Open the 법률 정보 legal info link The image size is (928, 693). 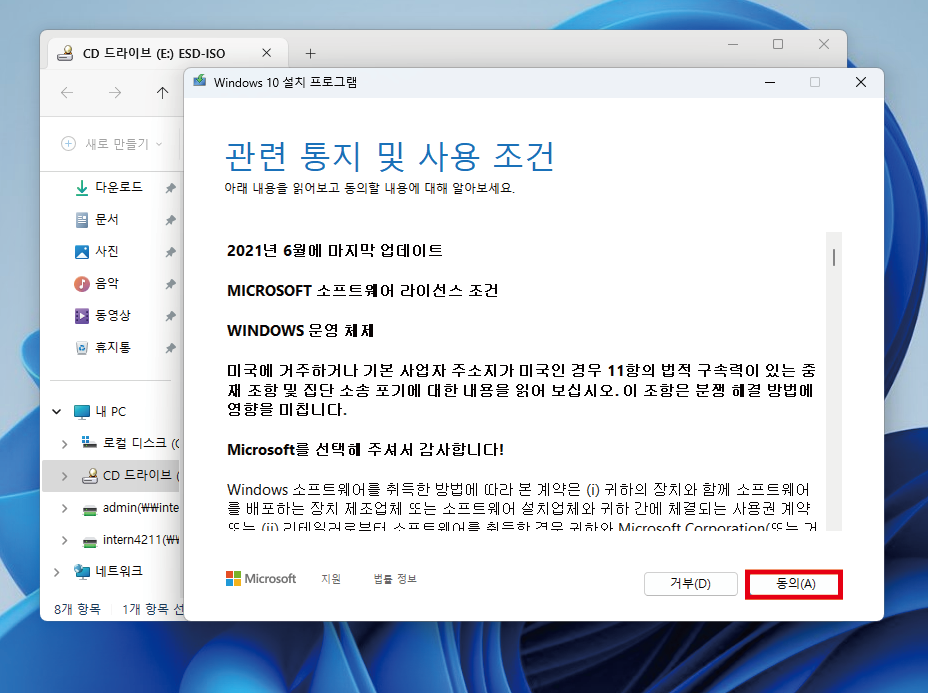click(x=395, y=579)
